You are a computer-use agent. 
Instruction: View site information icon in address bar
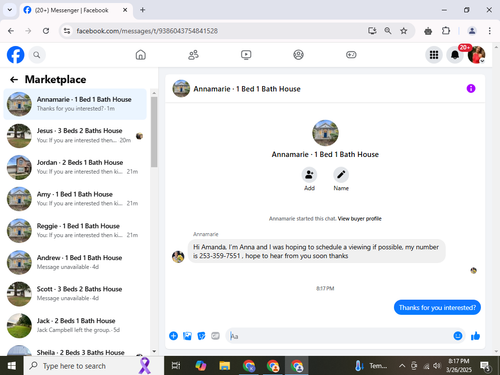point(67,31)
